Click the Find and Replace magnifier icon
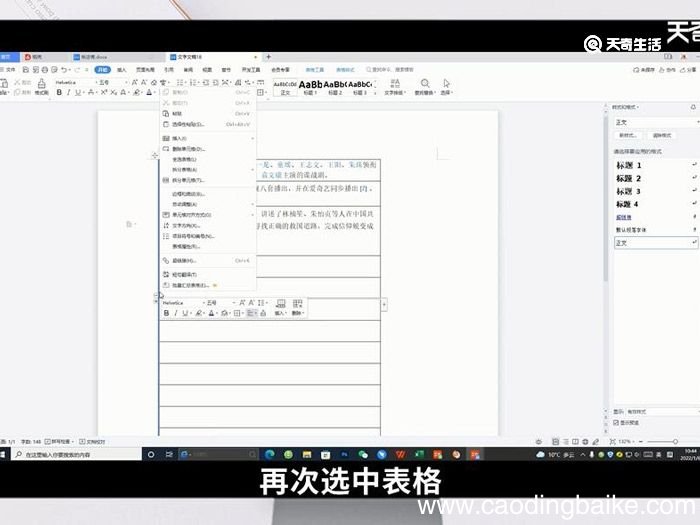The width and height of the screenshot is (700, 525). click(x=425, y=83)
